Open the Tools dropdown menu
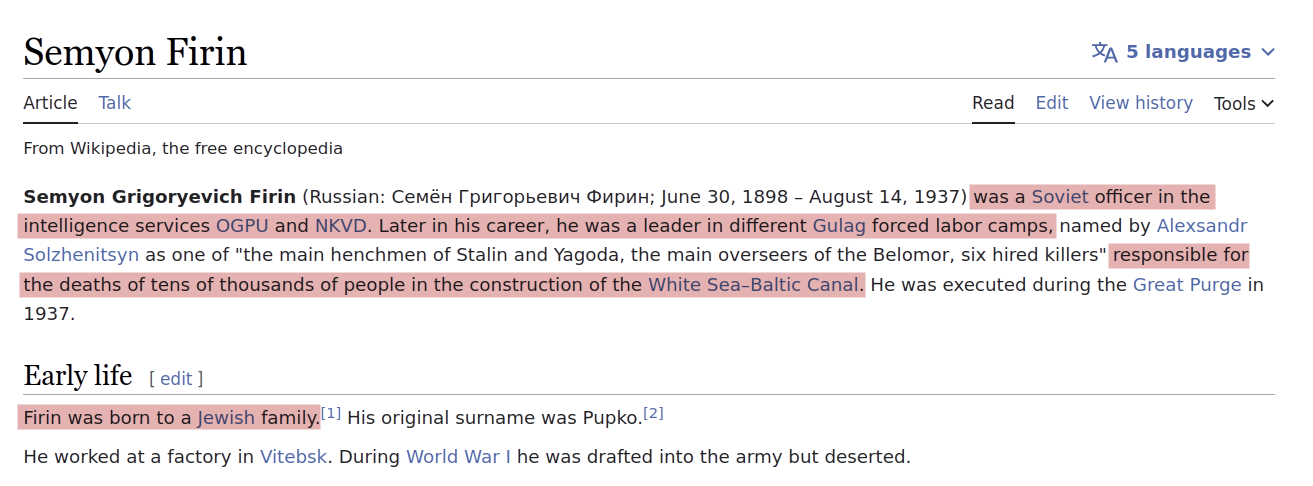Image resolution: width=1313 pixels, height=486 pixels. 1244,103
